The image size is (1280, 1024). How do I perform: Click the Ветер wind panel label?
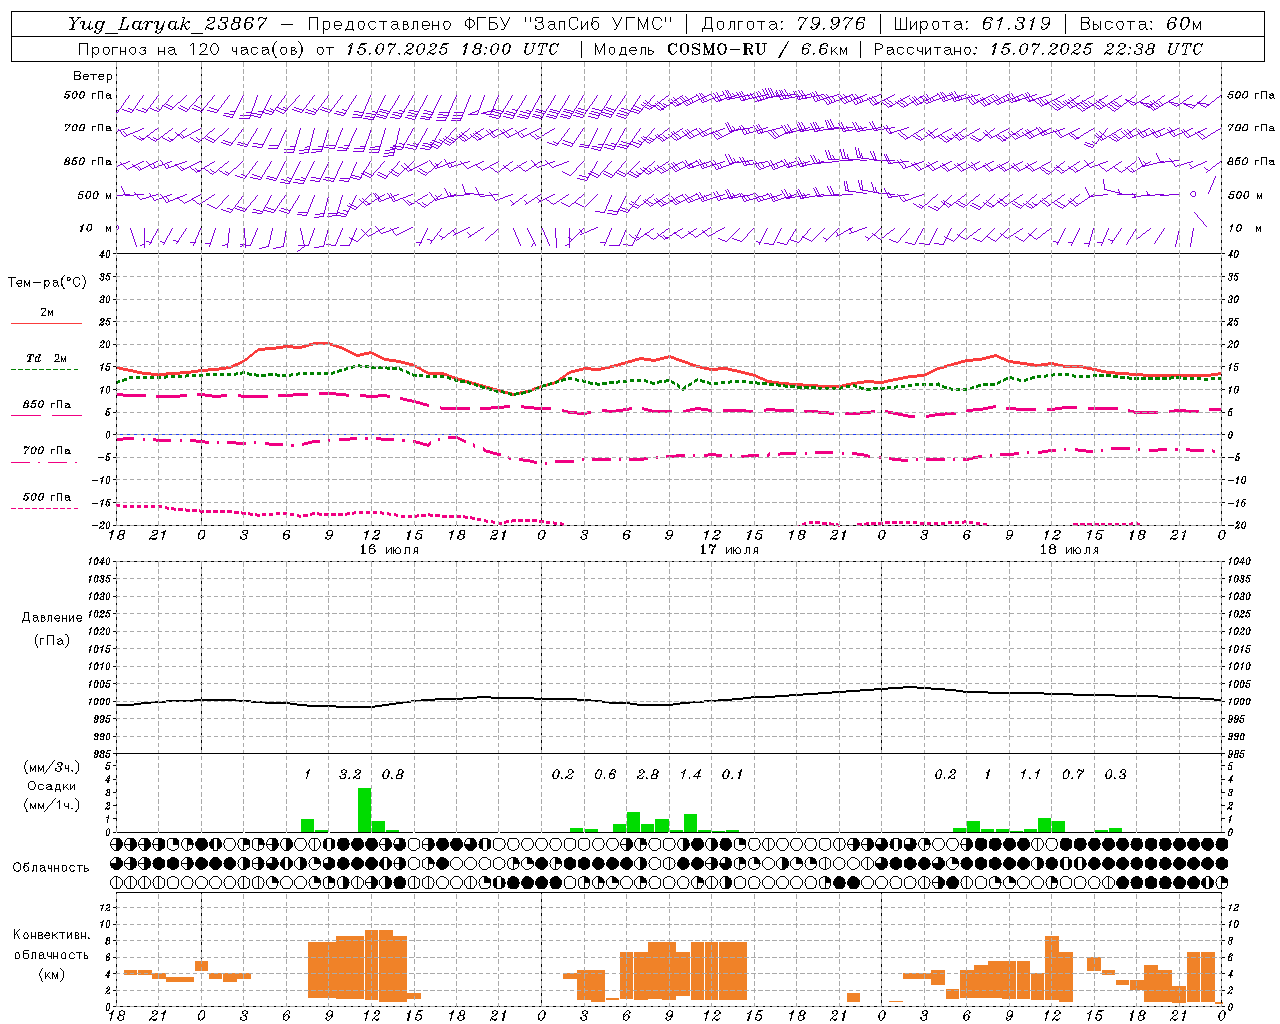tap(93, 76)
